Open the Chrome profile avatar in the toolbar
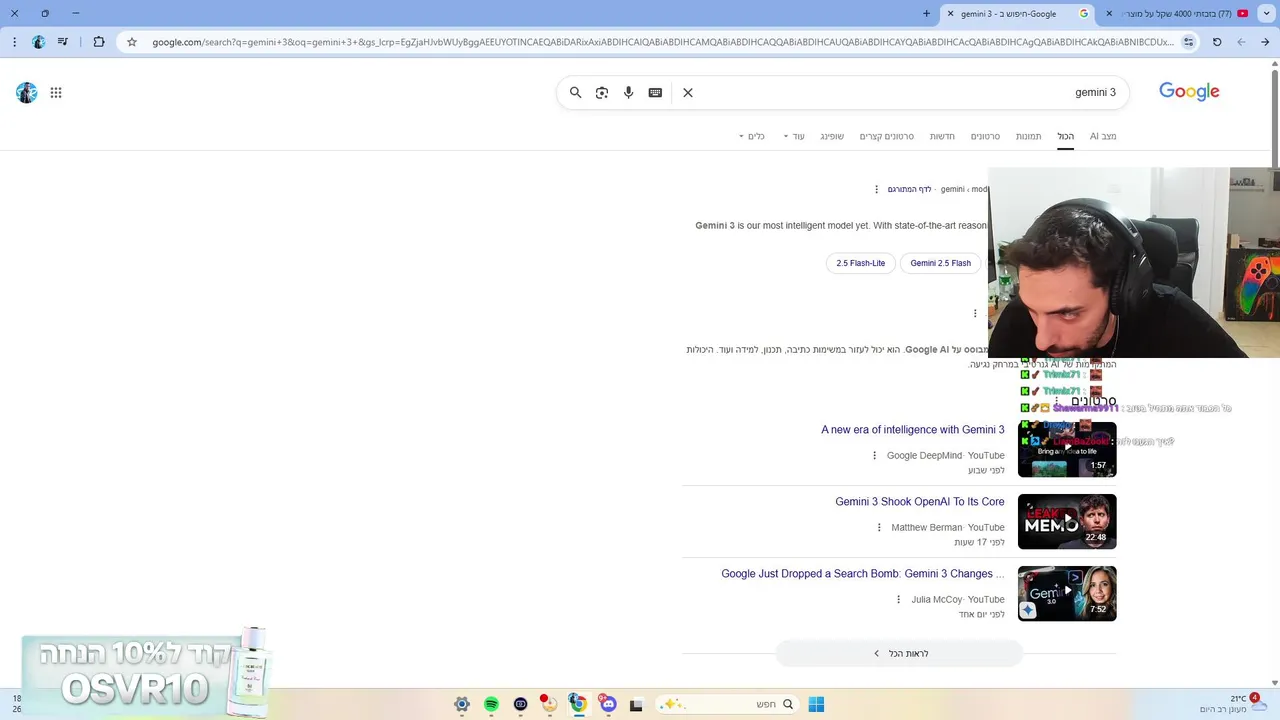 coord(39,42)
